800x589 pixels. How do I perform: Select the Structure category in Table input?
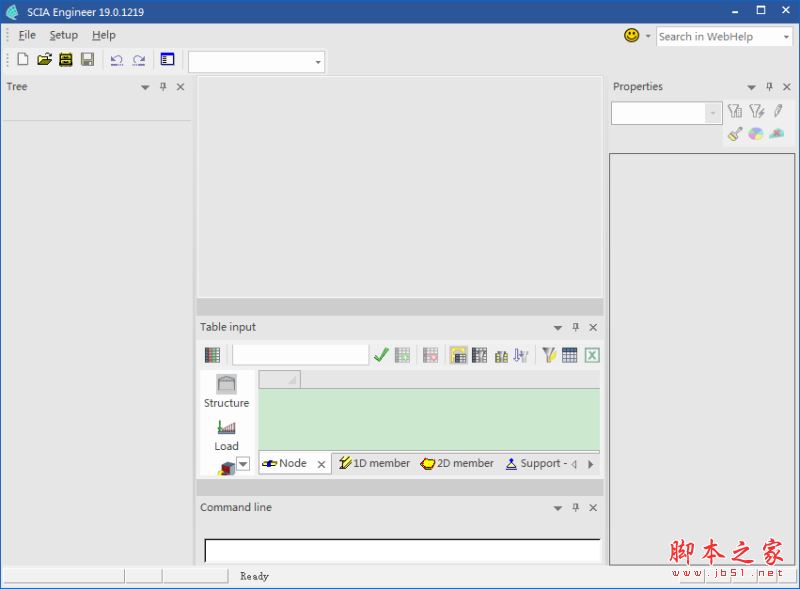pyautogui.click(x=227, y=391)
